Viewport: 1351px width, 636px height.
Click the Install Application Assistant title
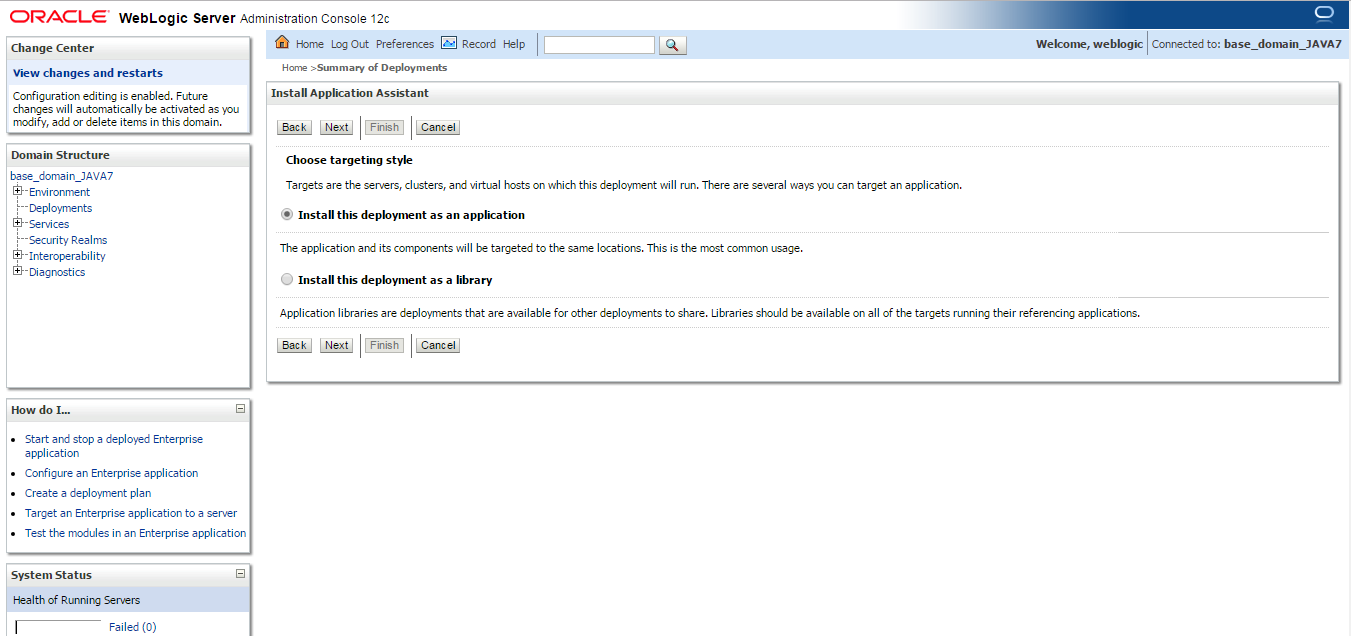tap(350, 93)
